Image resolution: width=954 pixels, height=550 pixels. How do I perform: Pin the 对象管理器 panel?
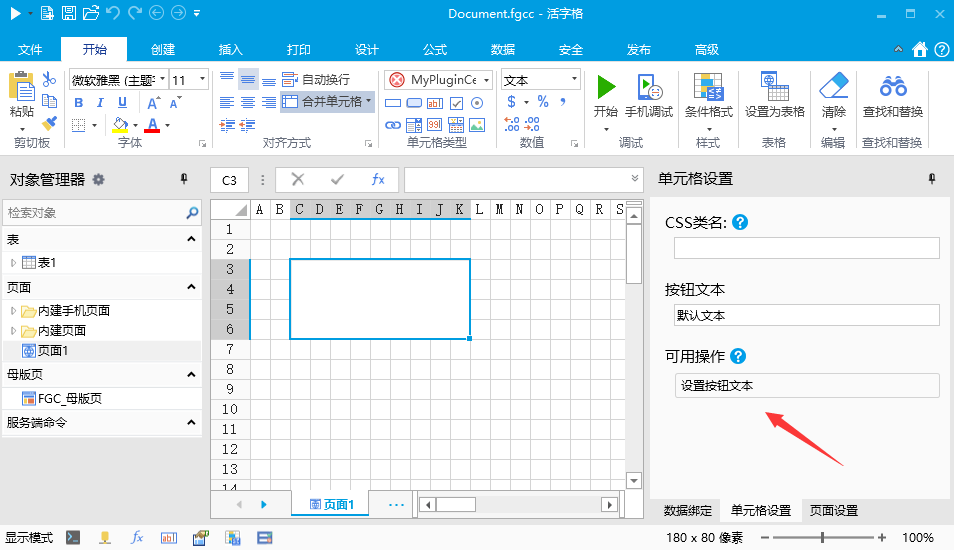pyautogui.click(x=184, y=179)
